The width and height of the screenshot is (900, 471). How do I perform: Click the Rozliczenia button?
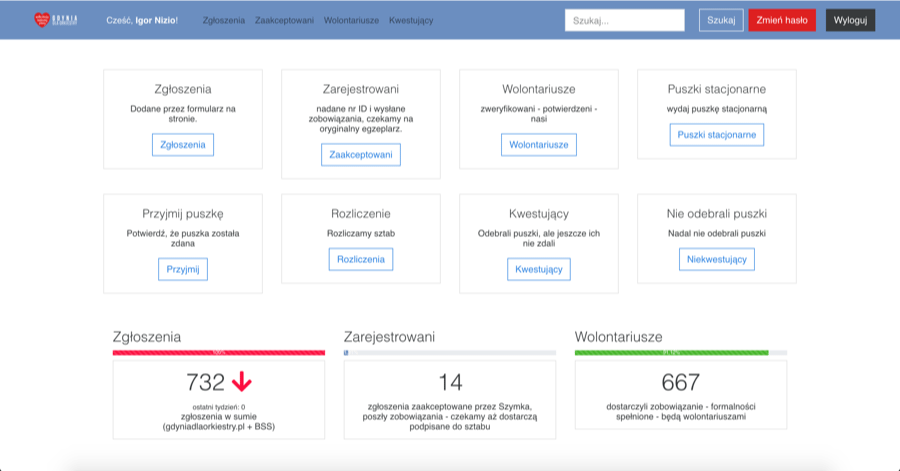(x=360, y=259)
